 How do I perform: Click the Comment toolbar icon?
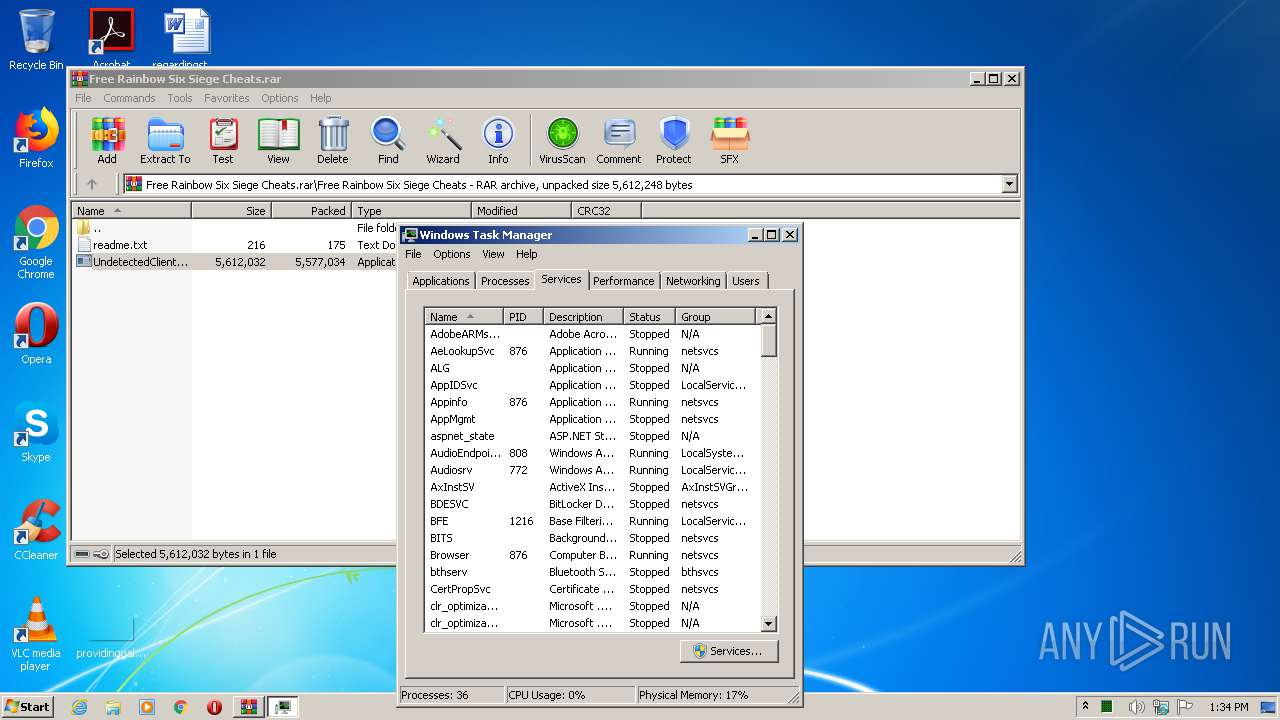pos(619,140)
